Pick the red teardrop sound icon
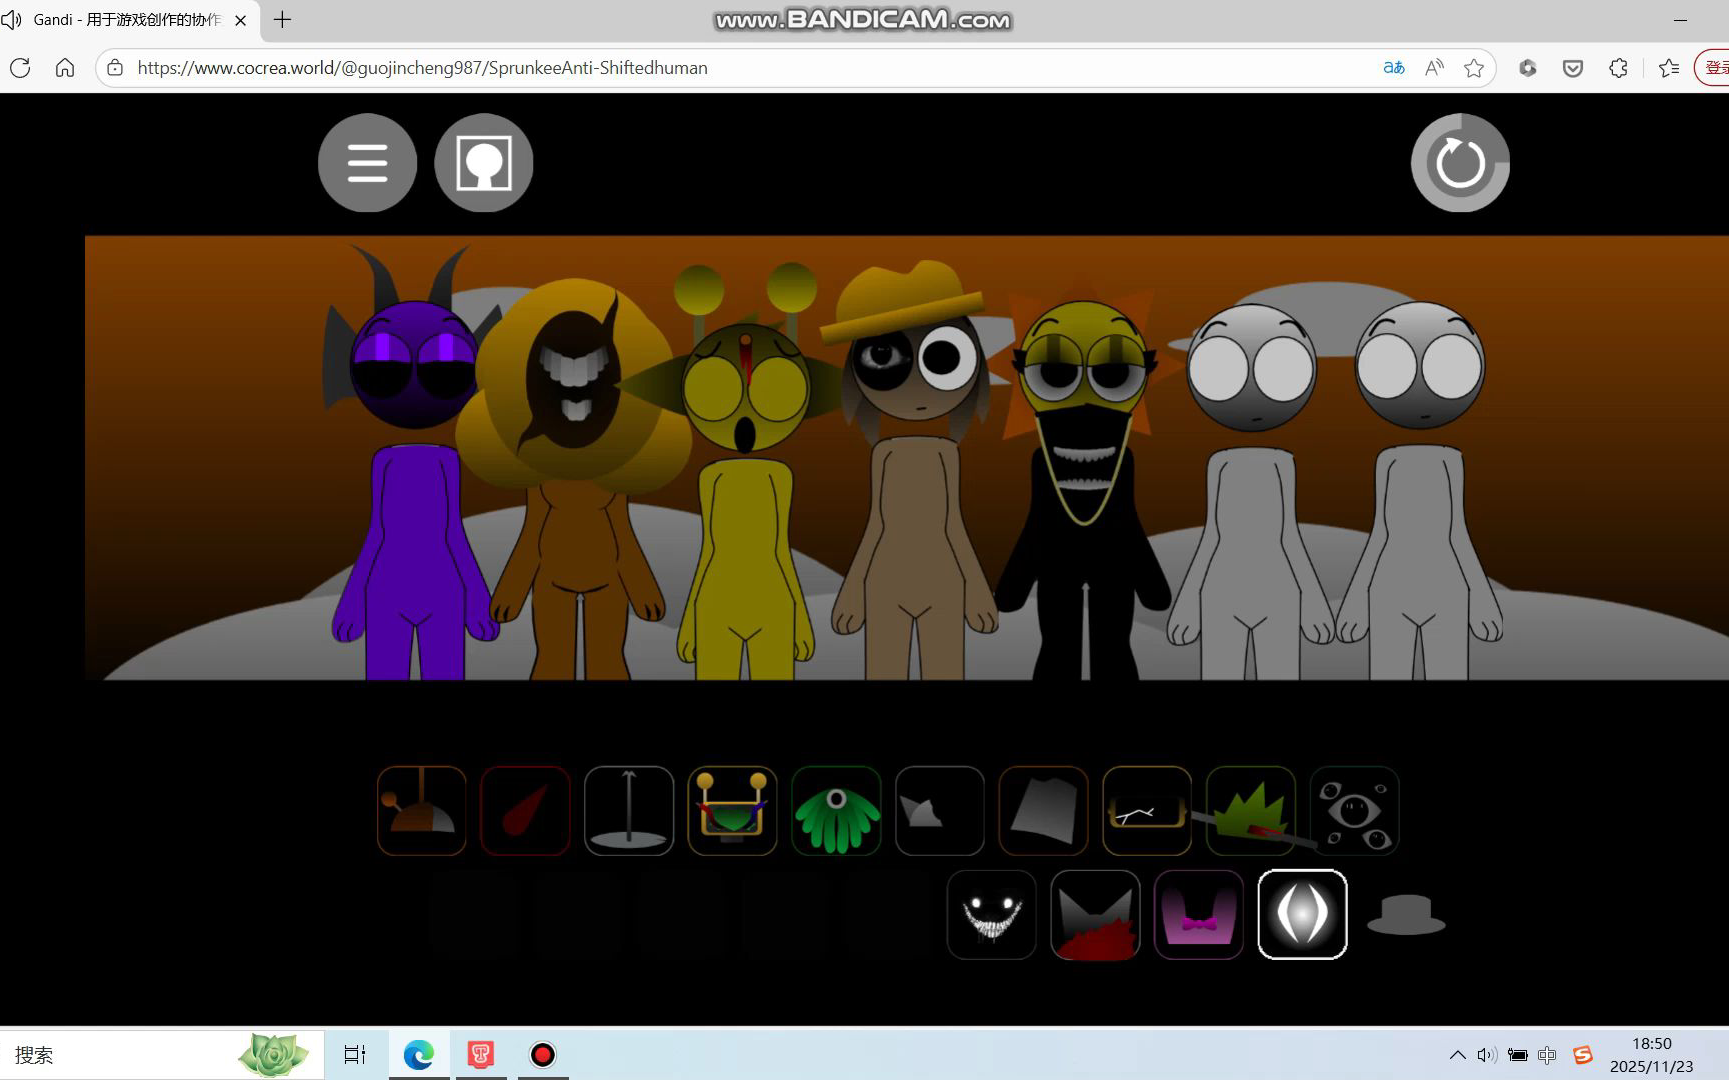The height and width of the screenshot is (1080, 1729). coord(525,811)
